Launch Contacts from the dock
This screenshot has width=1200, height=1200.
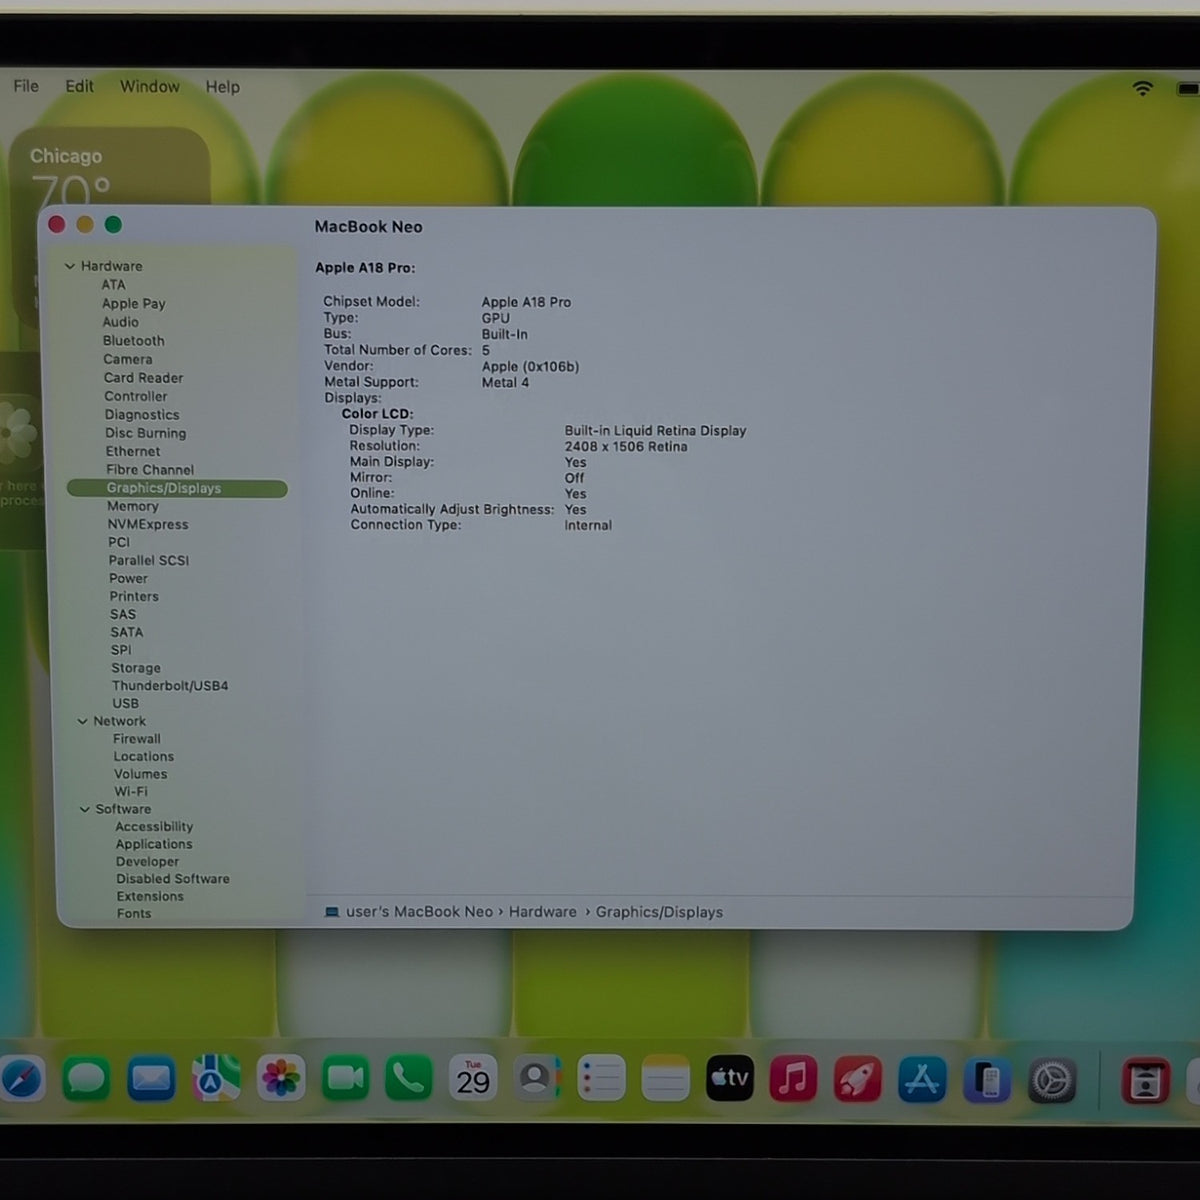click(x=537, y=1079)
